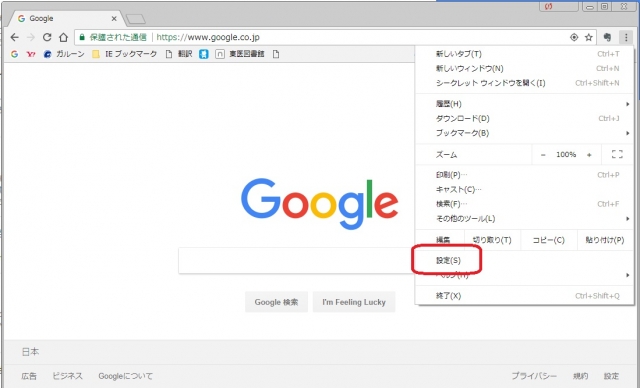Click the I'm Feeling Lucky button

(x=354, y=302)
